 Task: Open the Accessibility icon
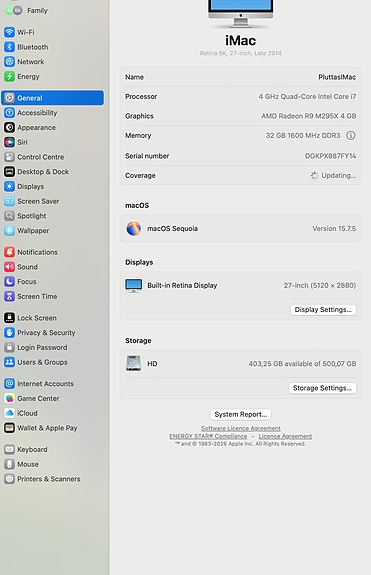tap(10, 113)
